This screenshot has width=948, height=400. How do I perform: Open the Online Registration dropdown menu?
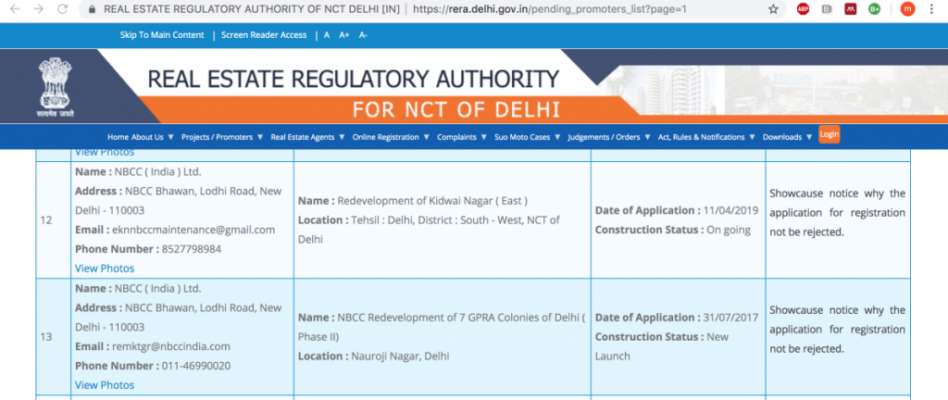coord(390,137)
